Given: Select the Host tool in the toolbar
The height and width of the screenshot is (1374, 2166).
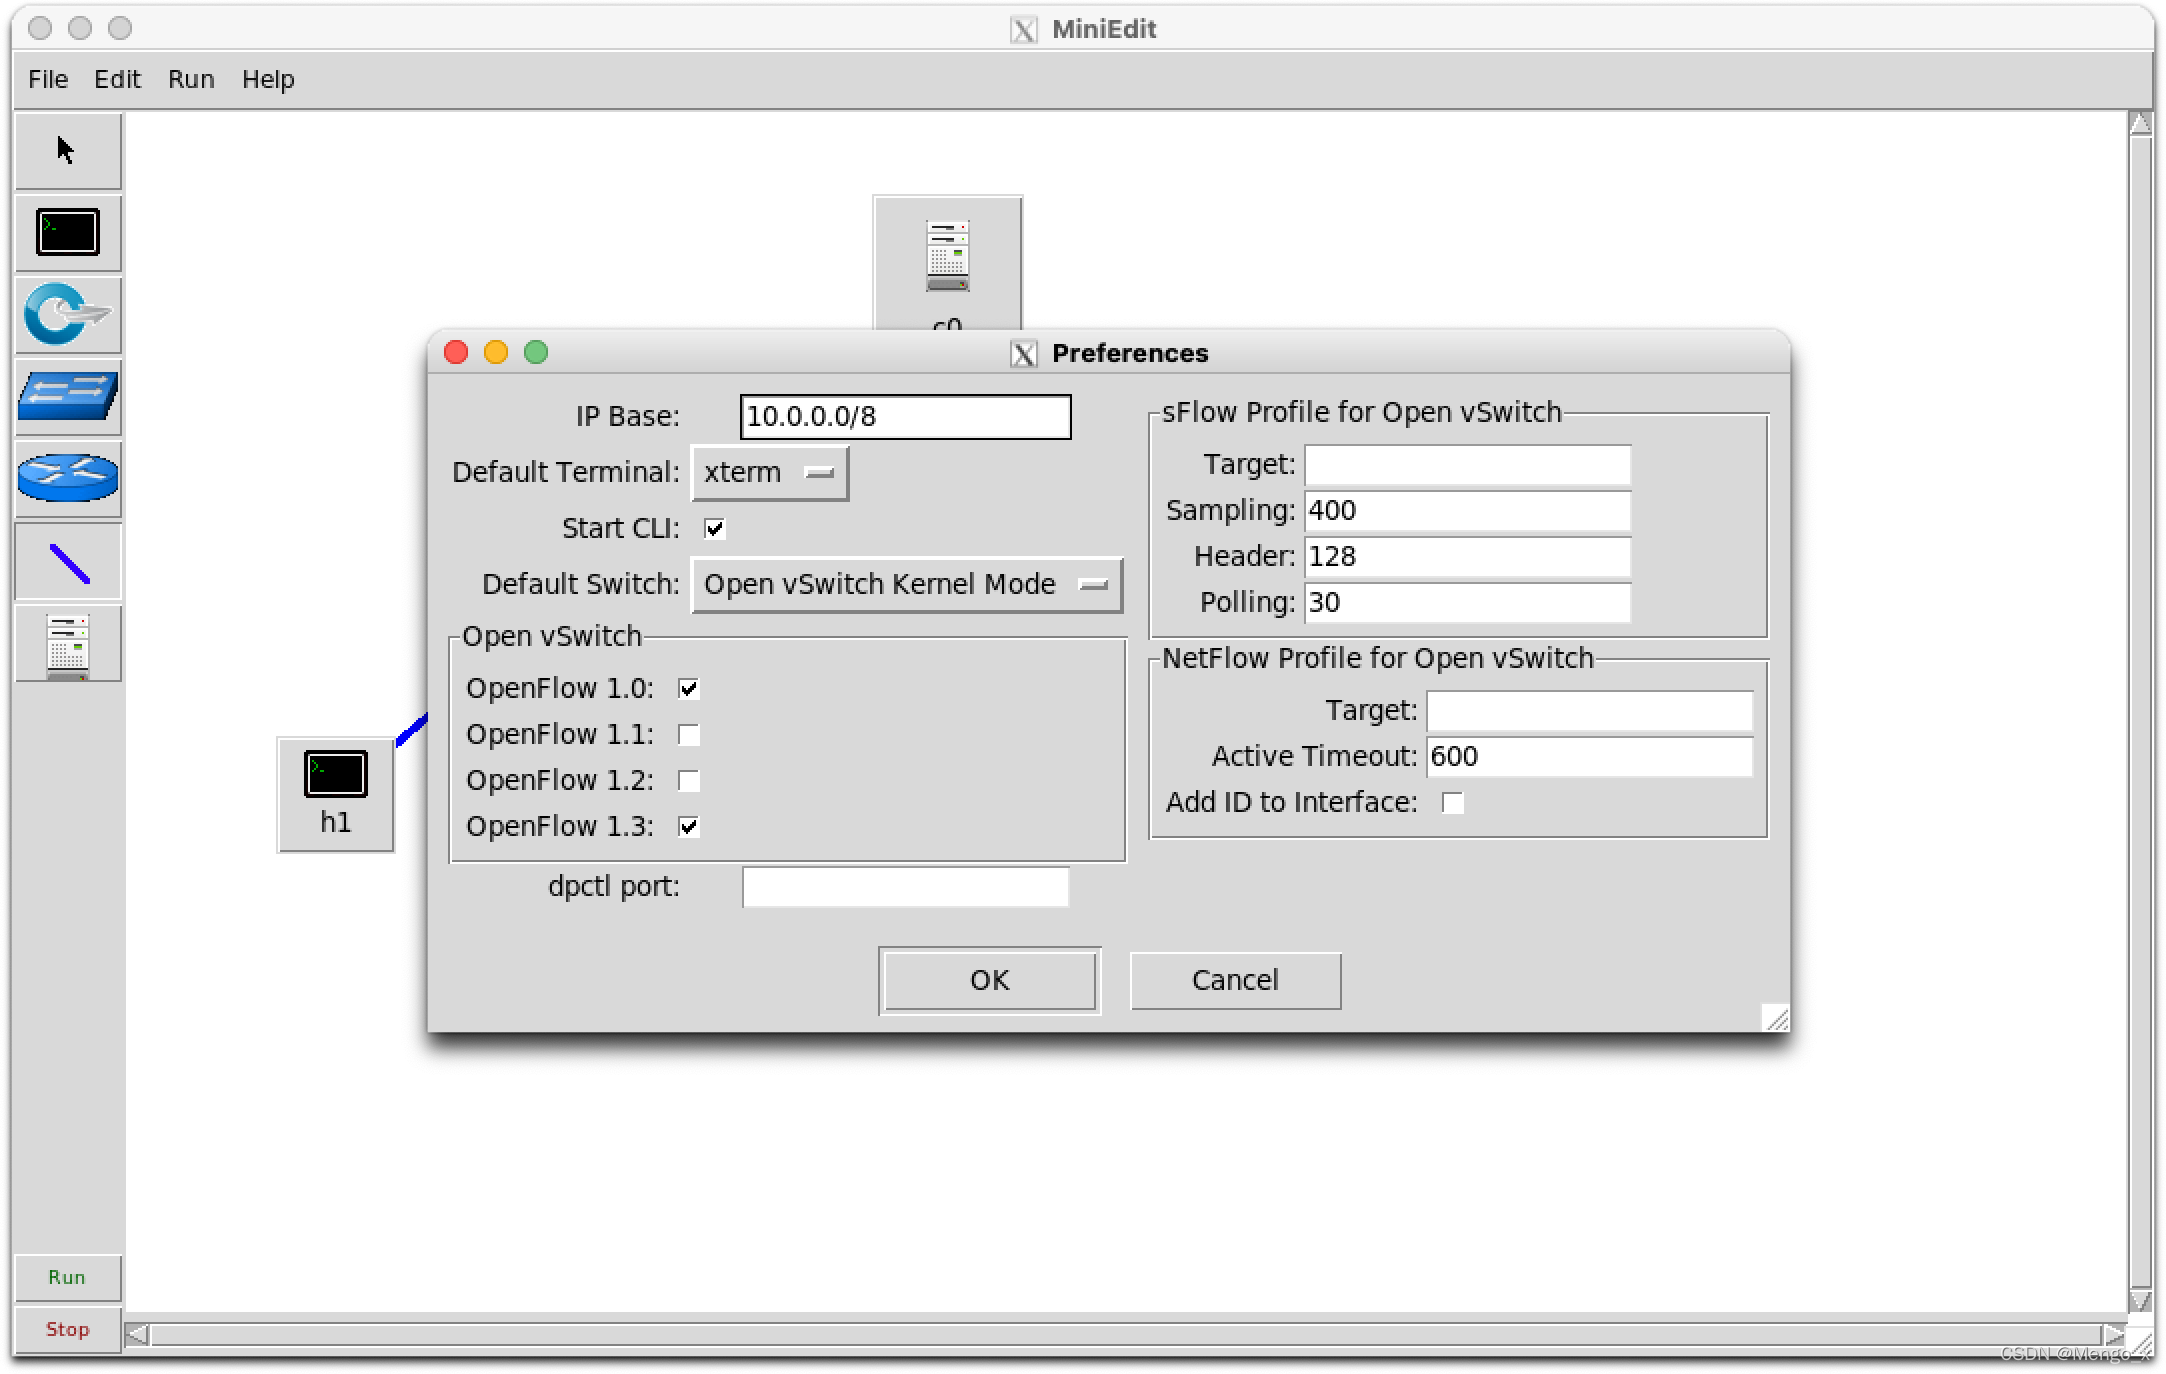Looking at the screenshot, I should pos(67,233).
